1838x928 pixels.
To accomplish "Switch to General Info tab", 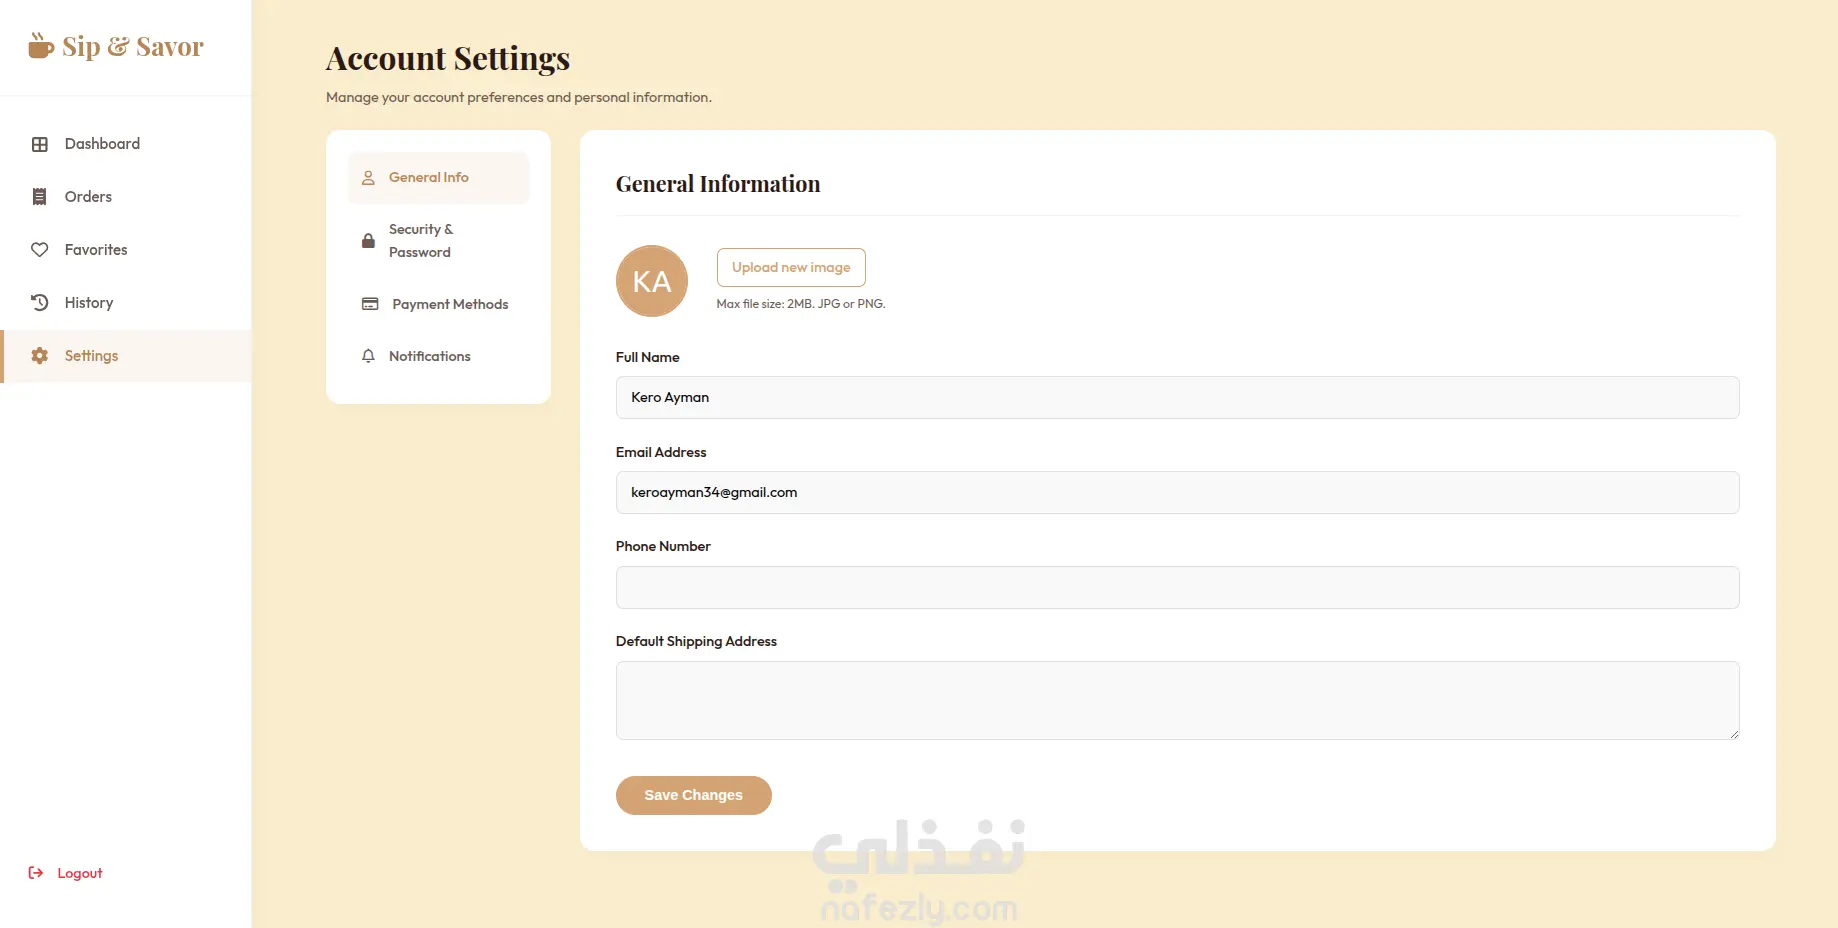I will [x=438, y=178].
